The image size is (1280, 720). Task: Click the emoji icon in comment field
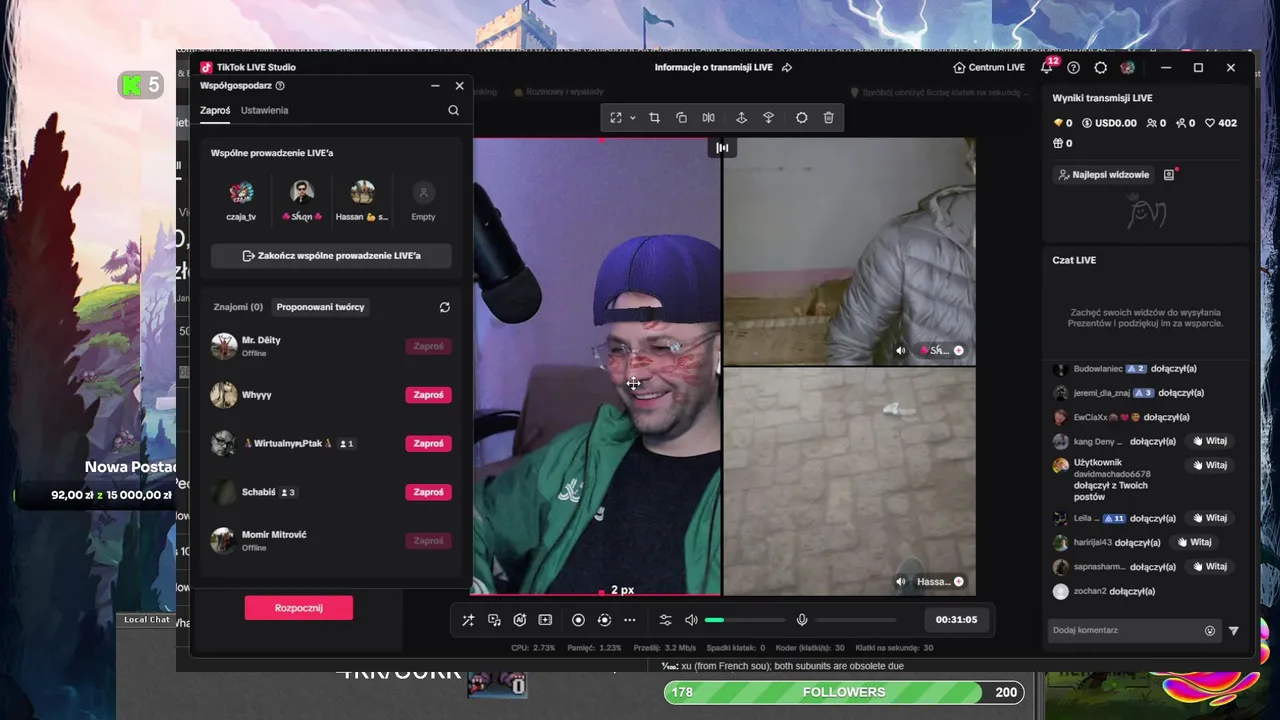tap(1210, 631)
